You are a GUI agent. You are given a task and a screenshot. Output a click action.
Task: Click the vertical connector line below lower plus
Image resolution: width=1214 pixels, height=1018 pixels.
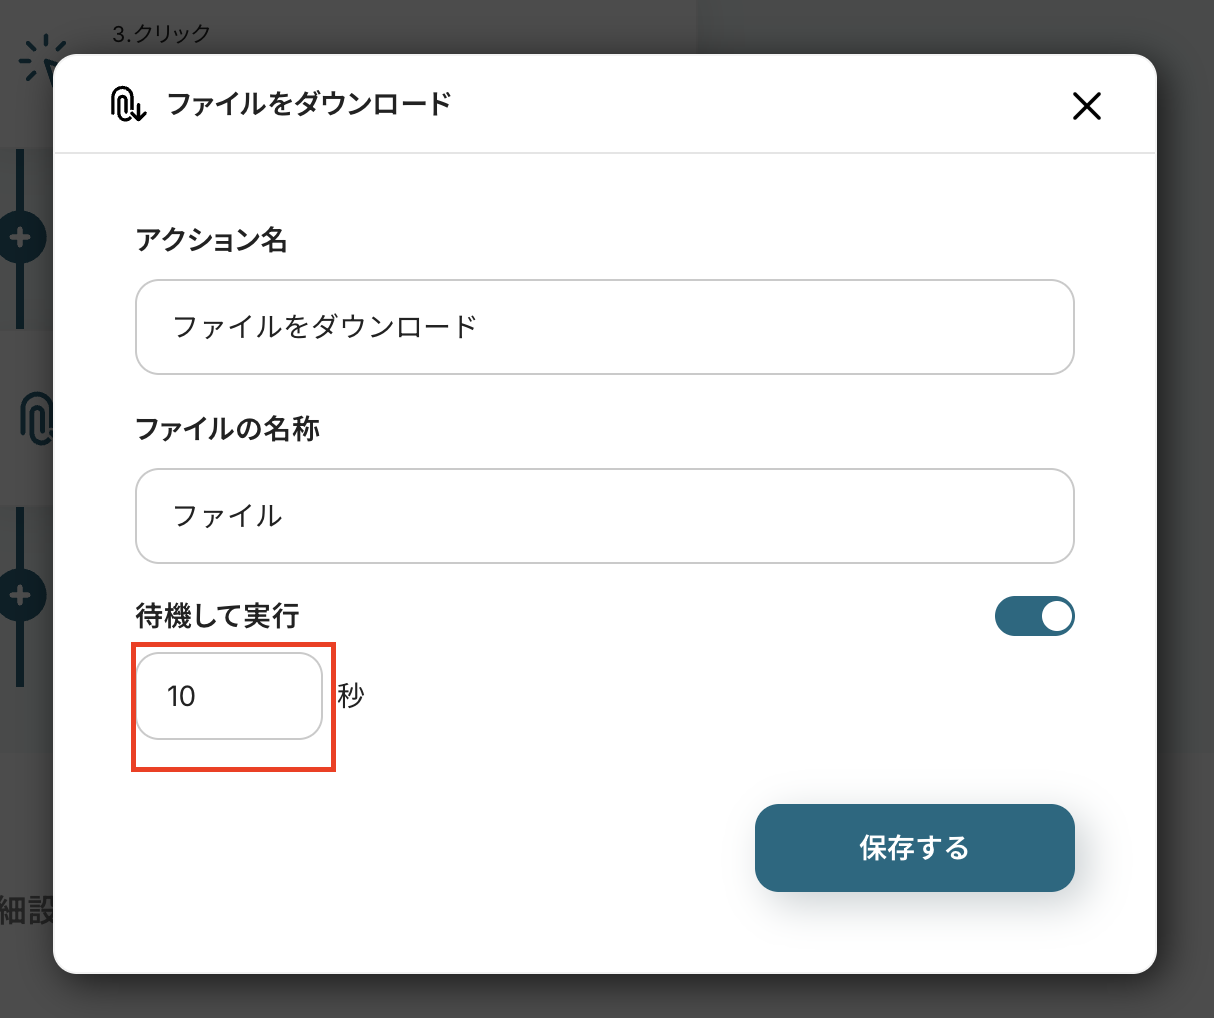[20, 655]
